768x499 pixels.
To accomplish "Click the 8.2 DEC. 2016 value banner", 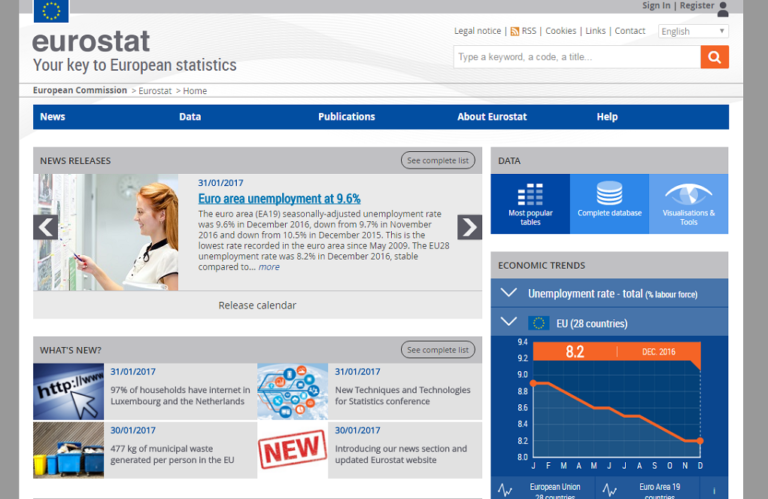I will [617, 352].
